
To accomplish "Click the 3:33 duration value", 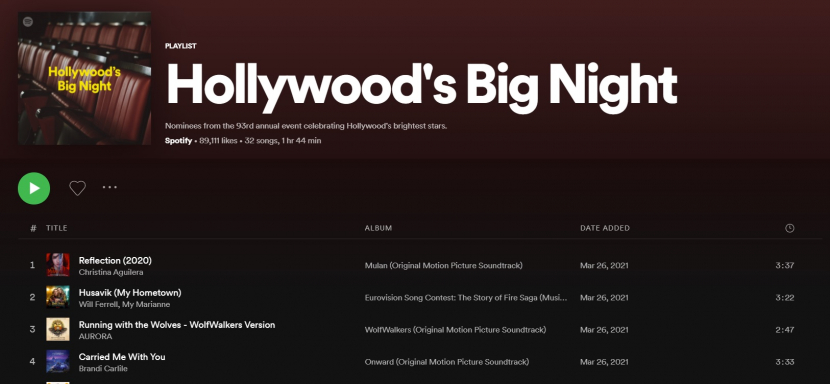I will [784, 362].
